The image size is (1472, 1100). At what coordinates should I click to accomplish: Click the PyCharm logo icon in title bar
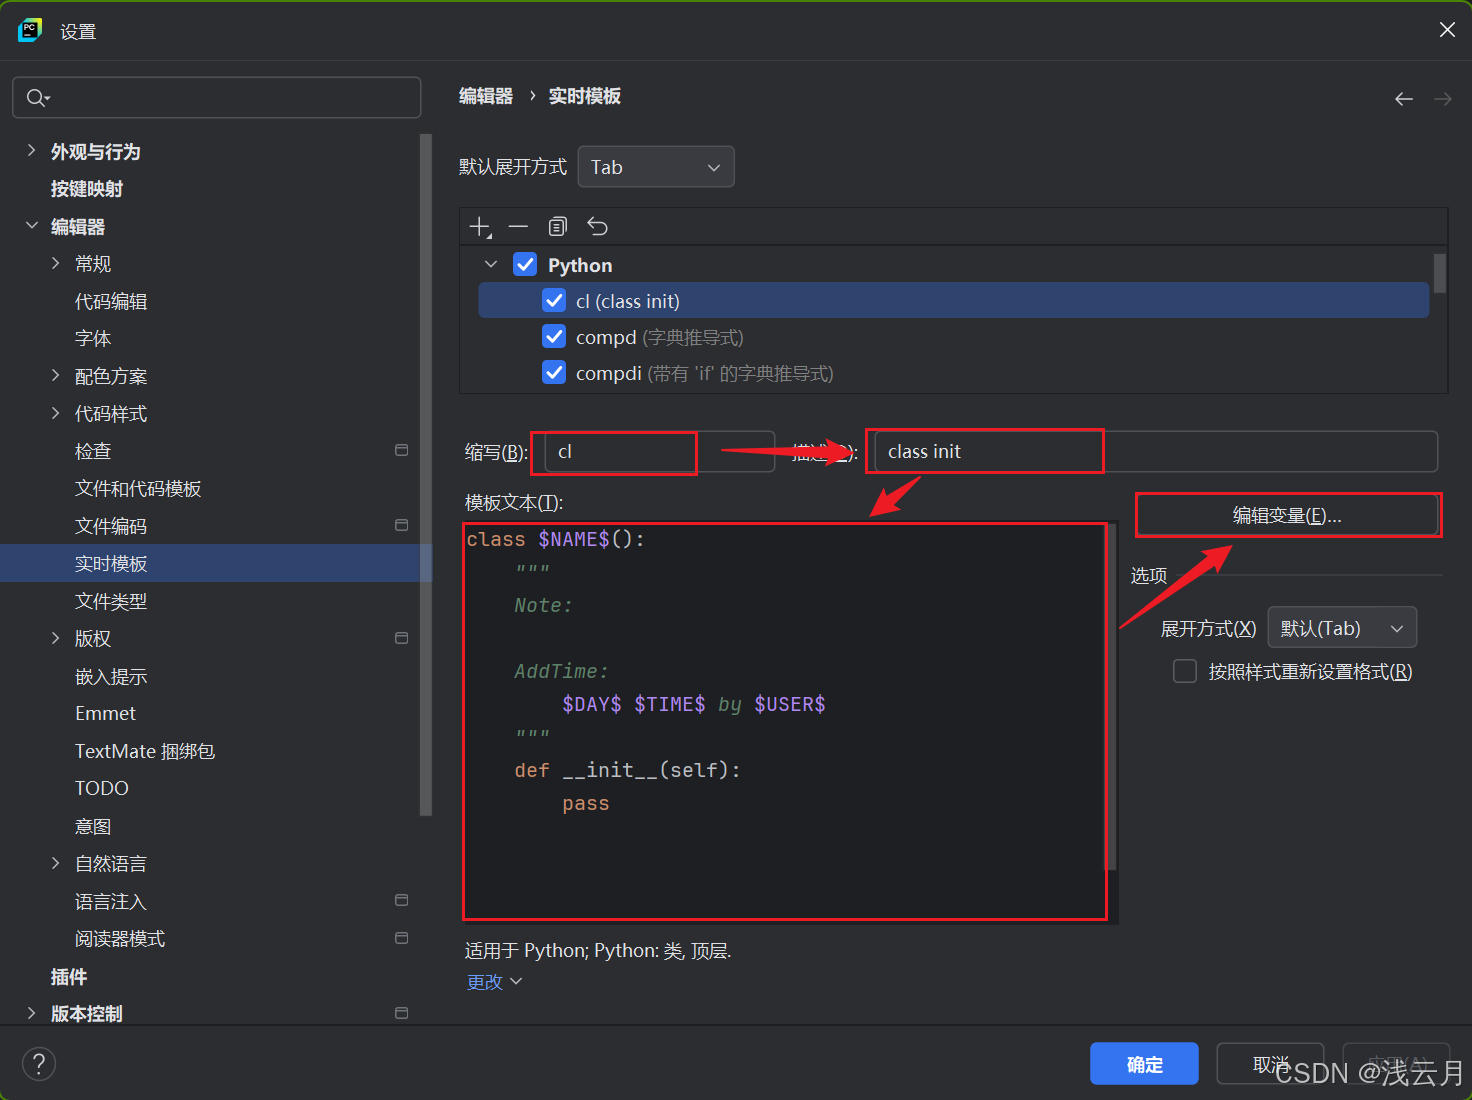pos(30,30)
